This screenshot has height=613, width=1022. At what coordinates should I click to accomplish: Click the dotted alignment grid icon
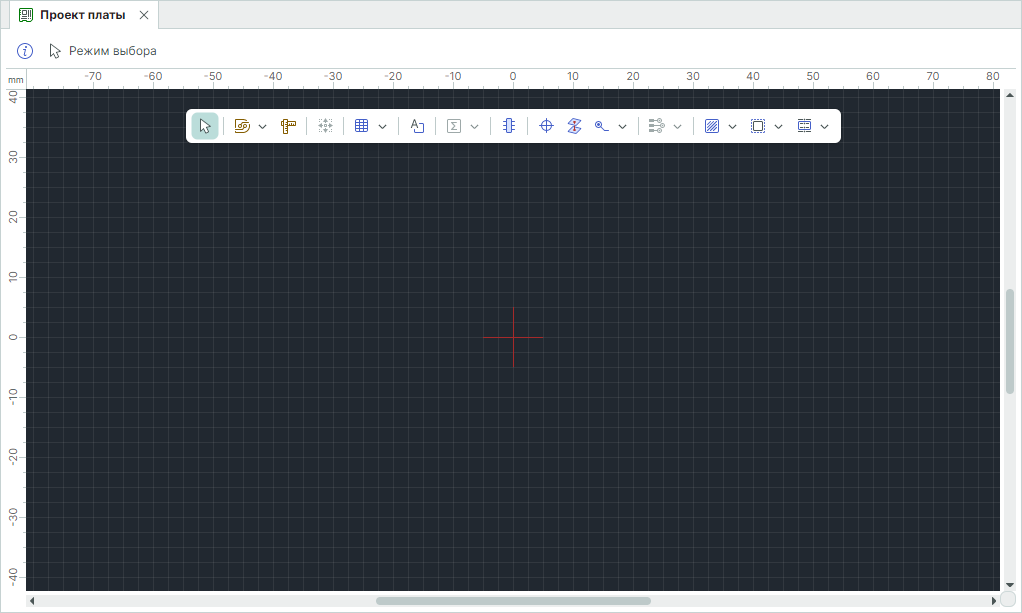325,126
